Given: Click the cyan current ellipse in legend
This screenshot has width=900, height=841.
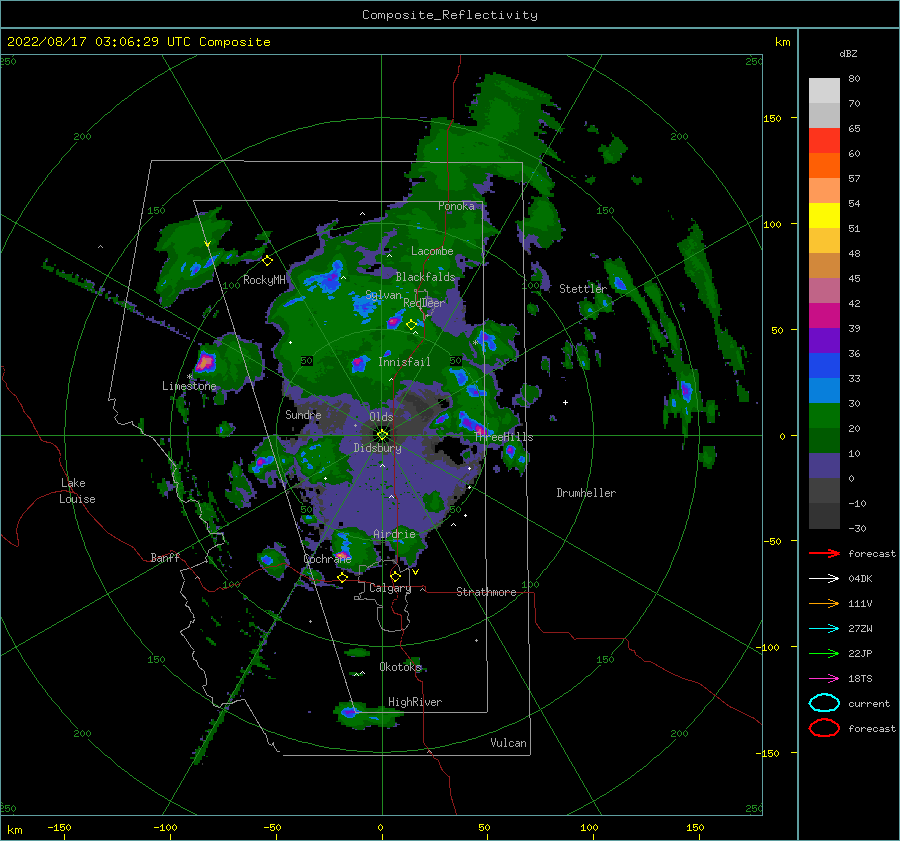Looking at the screenshot, I should [x=824, y=703].
